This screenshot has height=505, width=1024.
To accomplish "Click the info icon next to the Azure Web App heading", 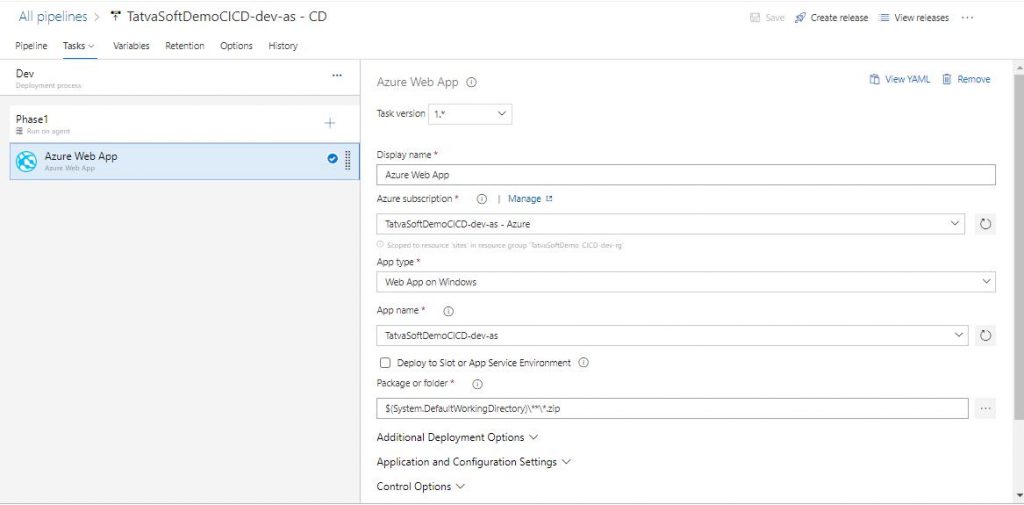I will (x=472, y=82).
